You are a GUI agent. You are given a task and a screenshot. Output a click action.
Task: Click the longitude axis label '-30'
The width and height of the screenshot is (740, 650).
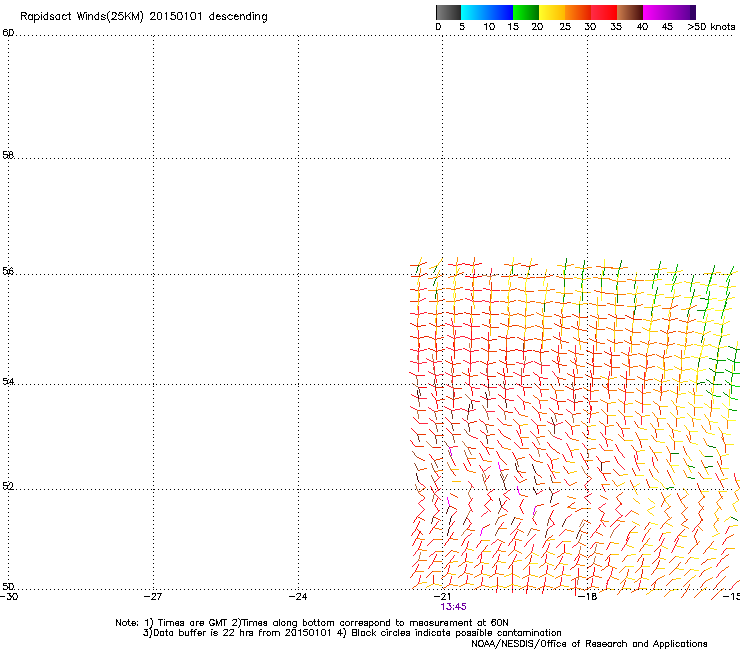click(x=9, y=597)
